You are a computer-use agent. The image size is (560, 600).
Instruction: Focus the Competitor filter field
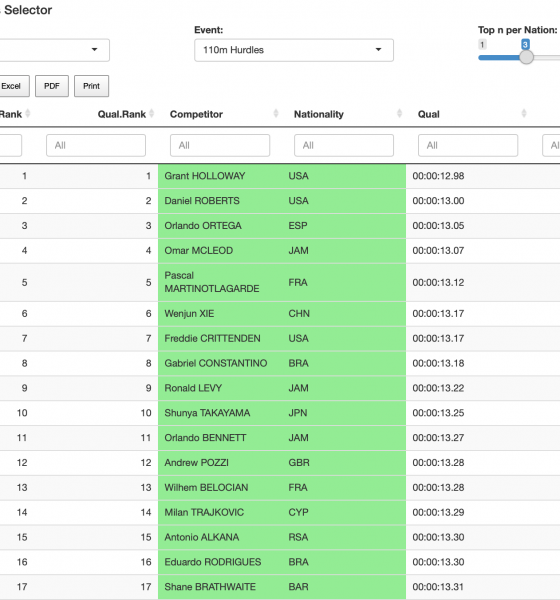[x=220, y=145]
